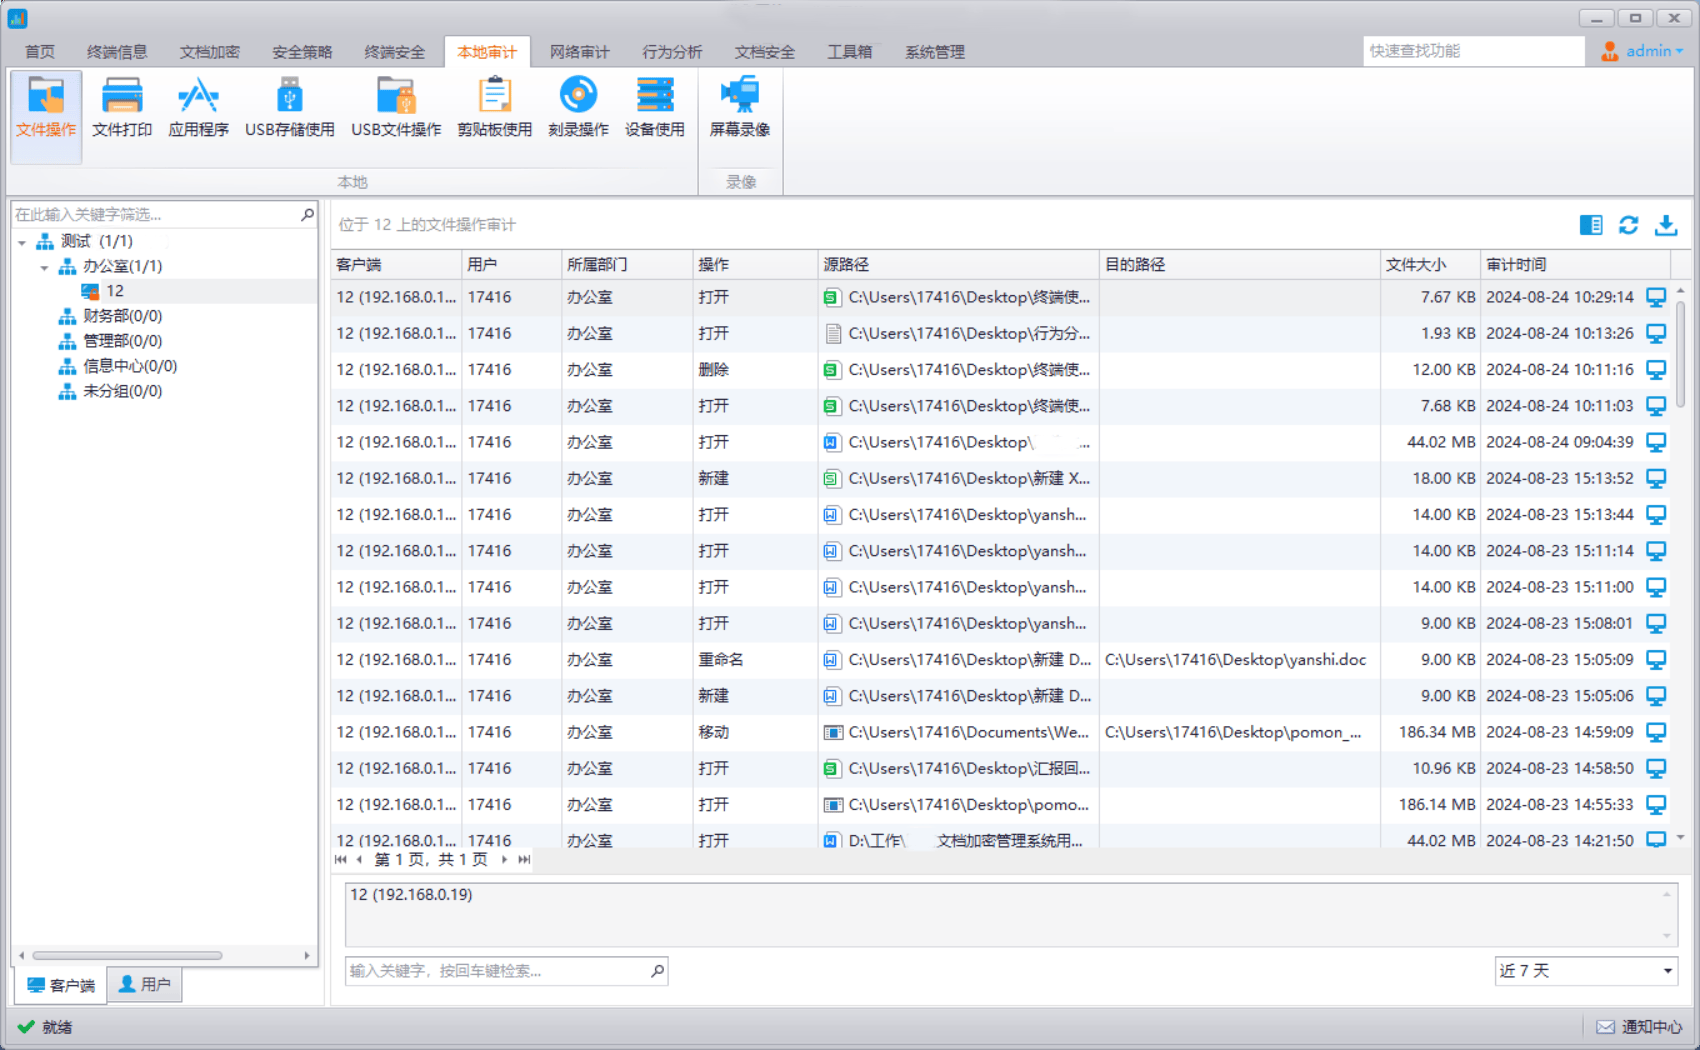Open the 应用程序 application audit
1700x1050 pixels.
coord(198,107)
